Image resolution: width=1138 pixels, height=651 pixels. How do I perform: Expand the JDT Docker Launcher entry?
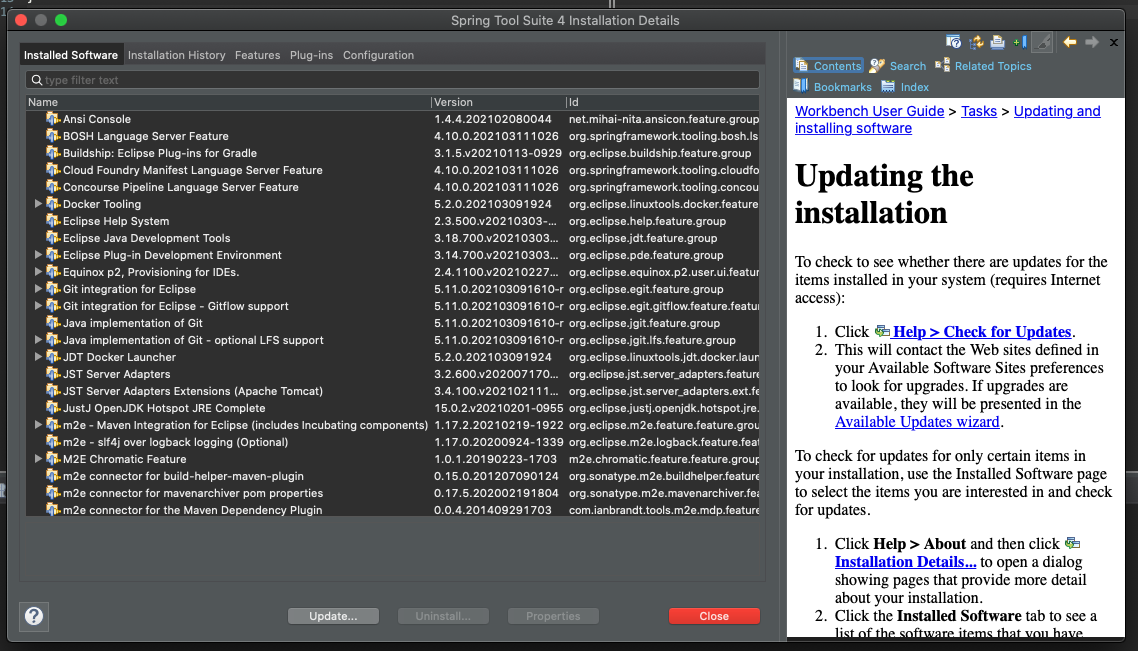click(38, 357)
